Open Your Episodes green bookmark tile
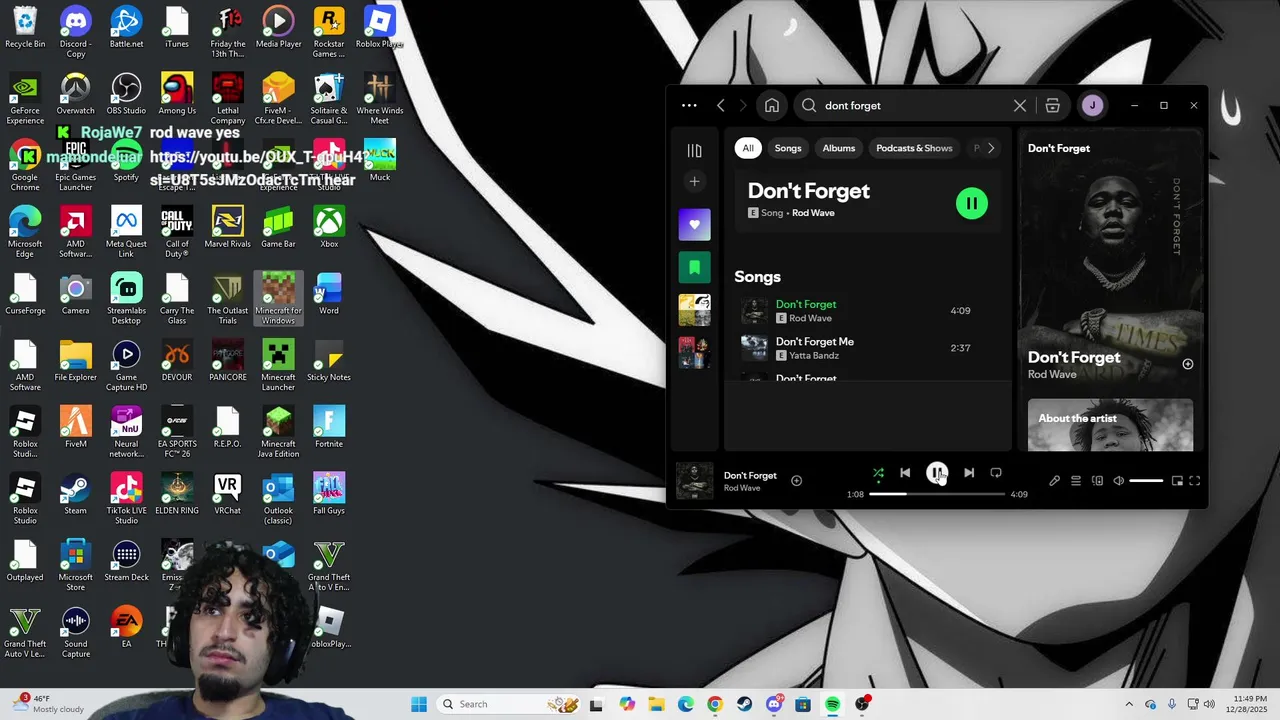 (x=694, y=268)
